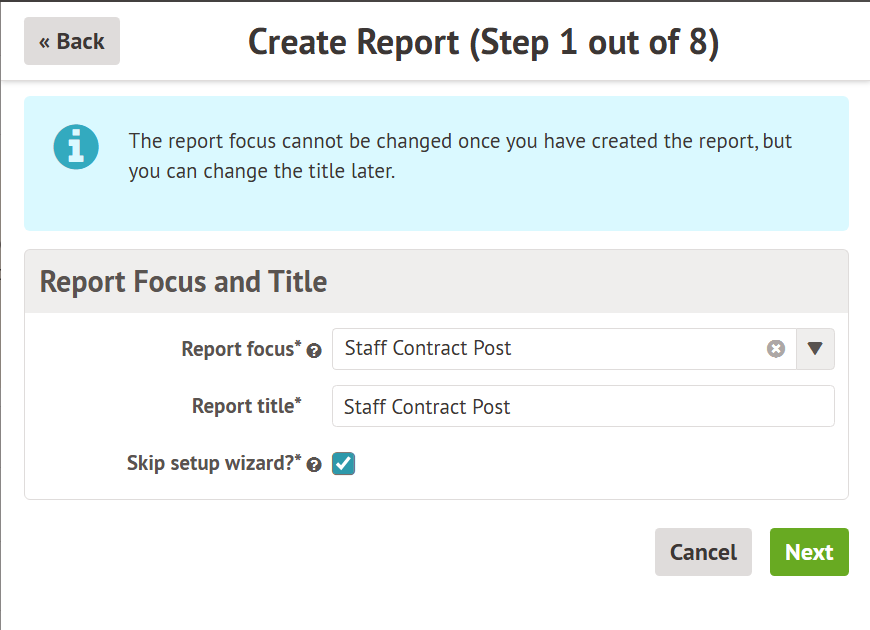Click the 'Skip setup wizard?' label text
The height and width of the screenshot is (630, 870).
[x=210, y=464]
